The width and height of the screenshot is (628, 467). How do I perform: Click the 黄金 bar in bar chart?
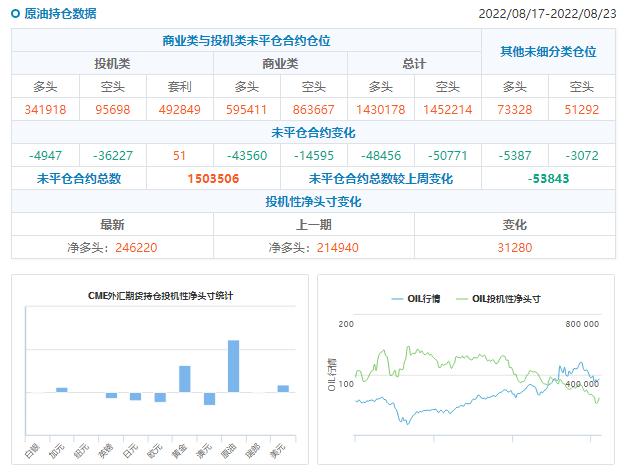[x=184, y=379]
